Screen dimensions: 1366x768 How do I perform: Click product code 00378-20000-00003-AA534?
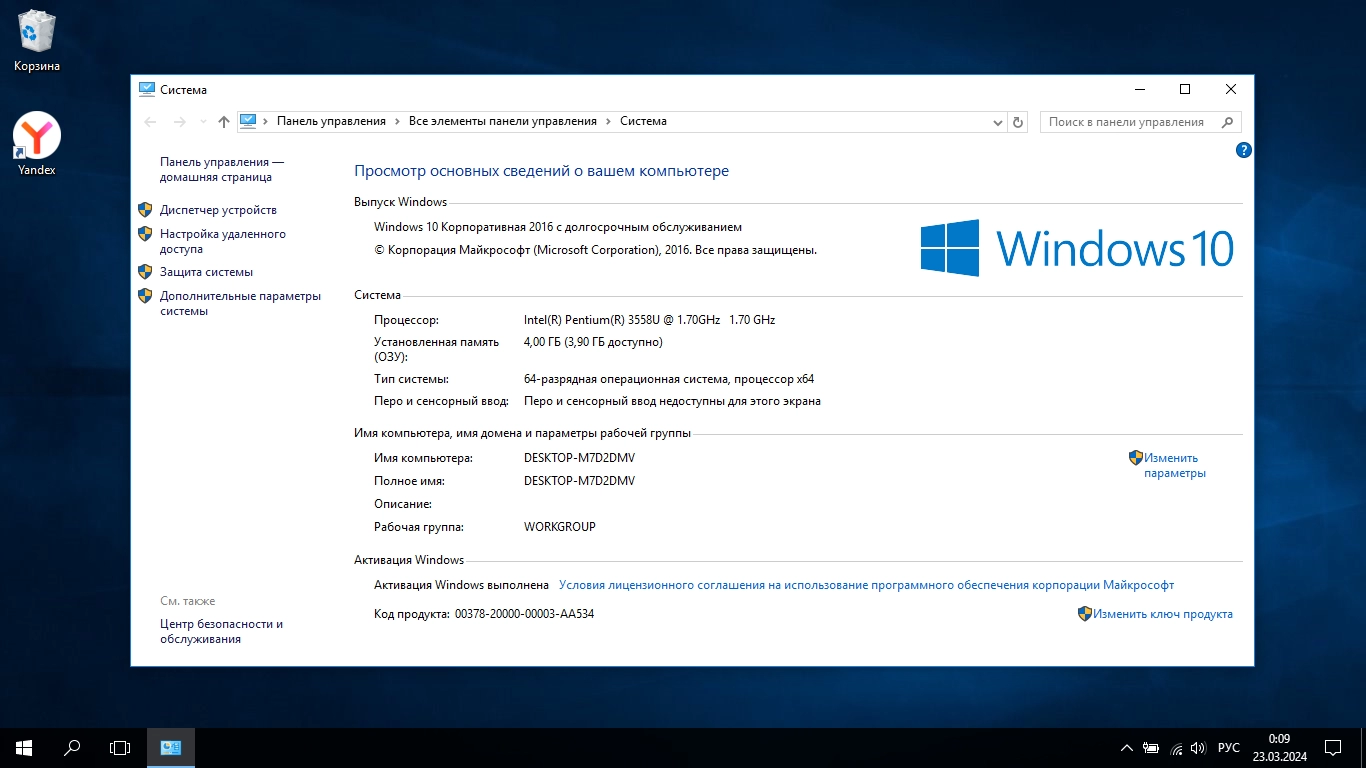(524, 614)
